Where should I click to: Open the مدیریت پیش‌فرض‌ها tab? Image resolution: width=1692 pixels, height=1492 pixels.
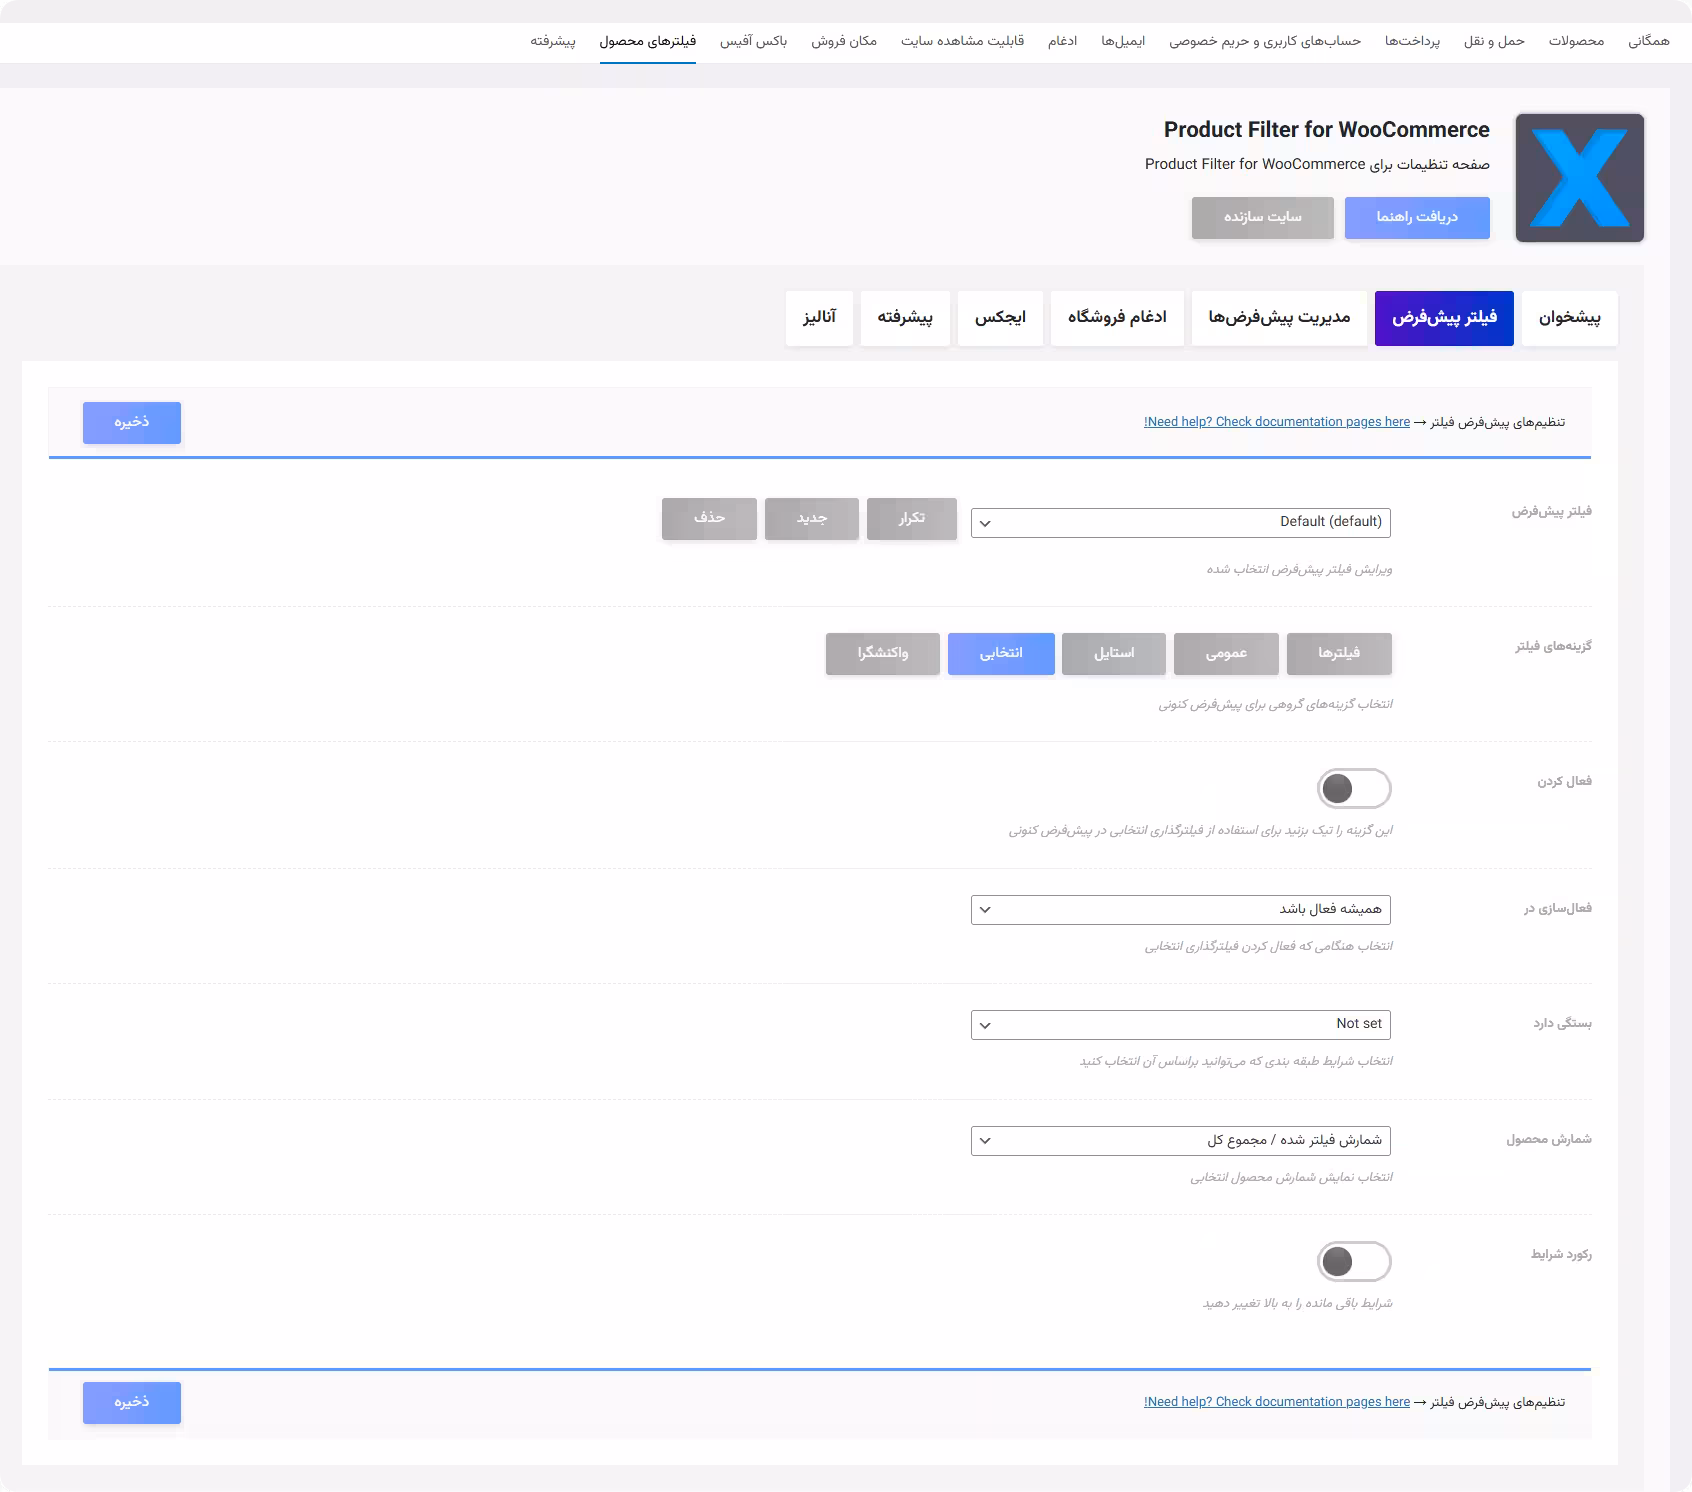pos(1279,318)
